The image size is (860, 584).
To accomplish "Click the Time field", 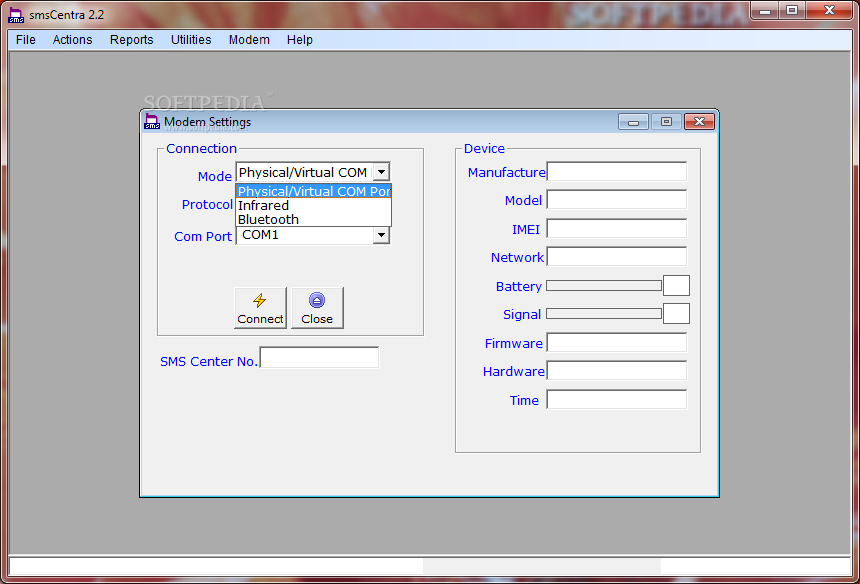I will click(616, 400).
